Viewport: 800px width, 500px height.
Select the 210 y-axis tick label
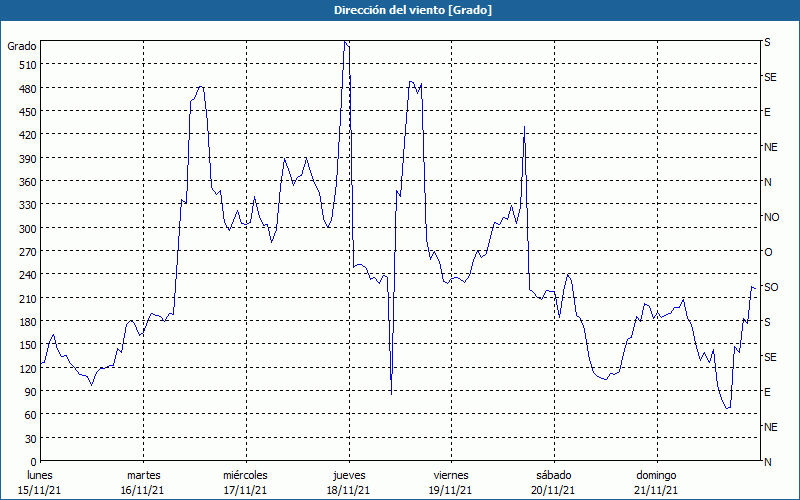(x=28, y=298)
